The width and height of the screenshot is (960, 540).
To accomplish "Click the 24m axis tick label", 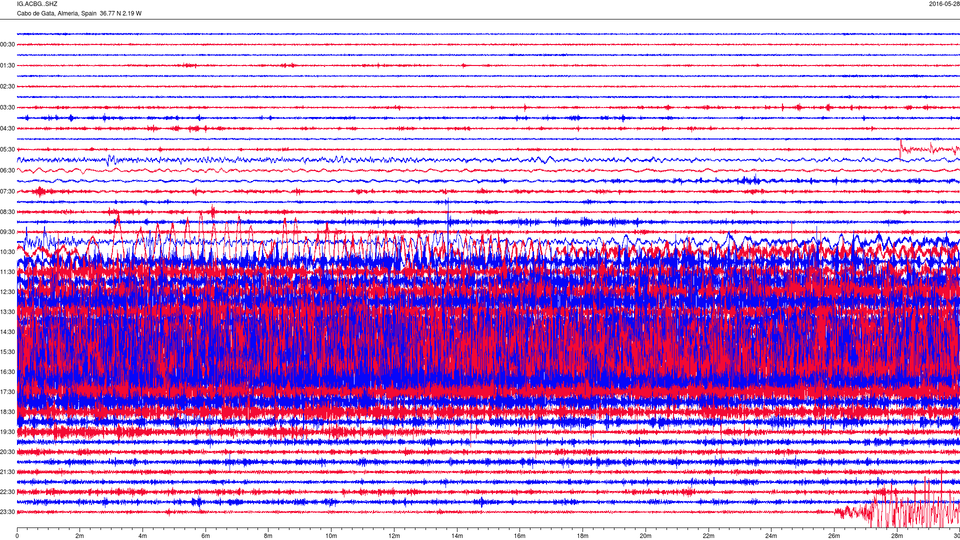I will click(771, 536).
